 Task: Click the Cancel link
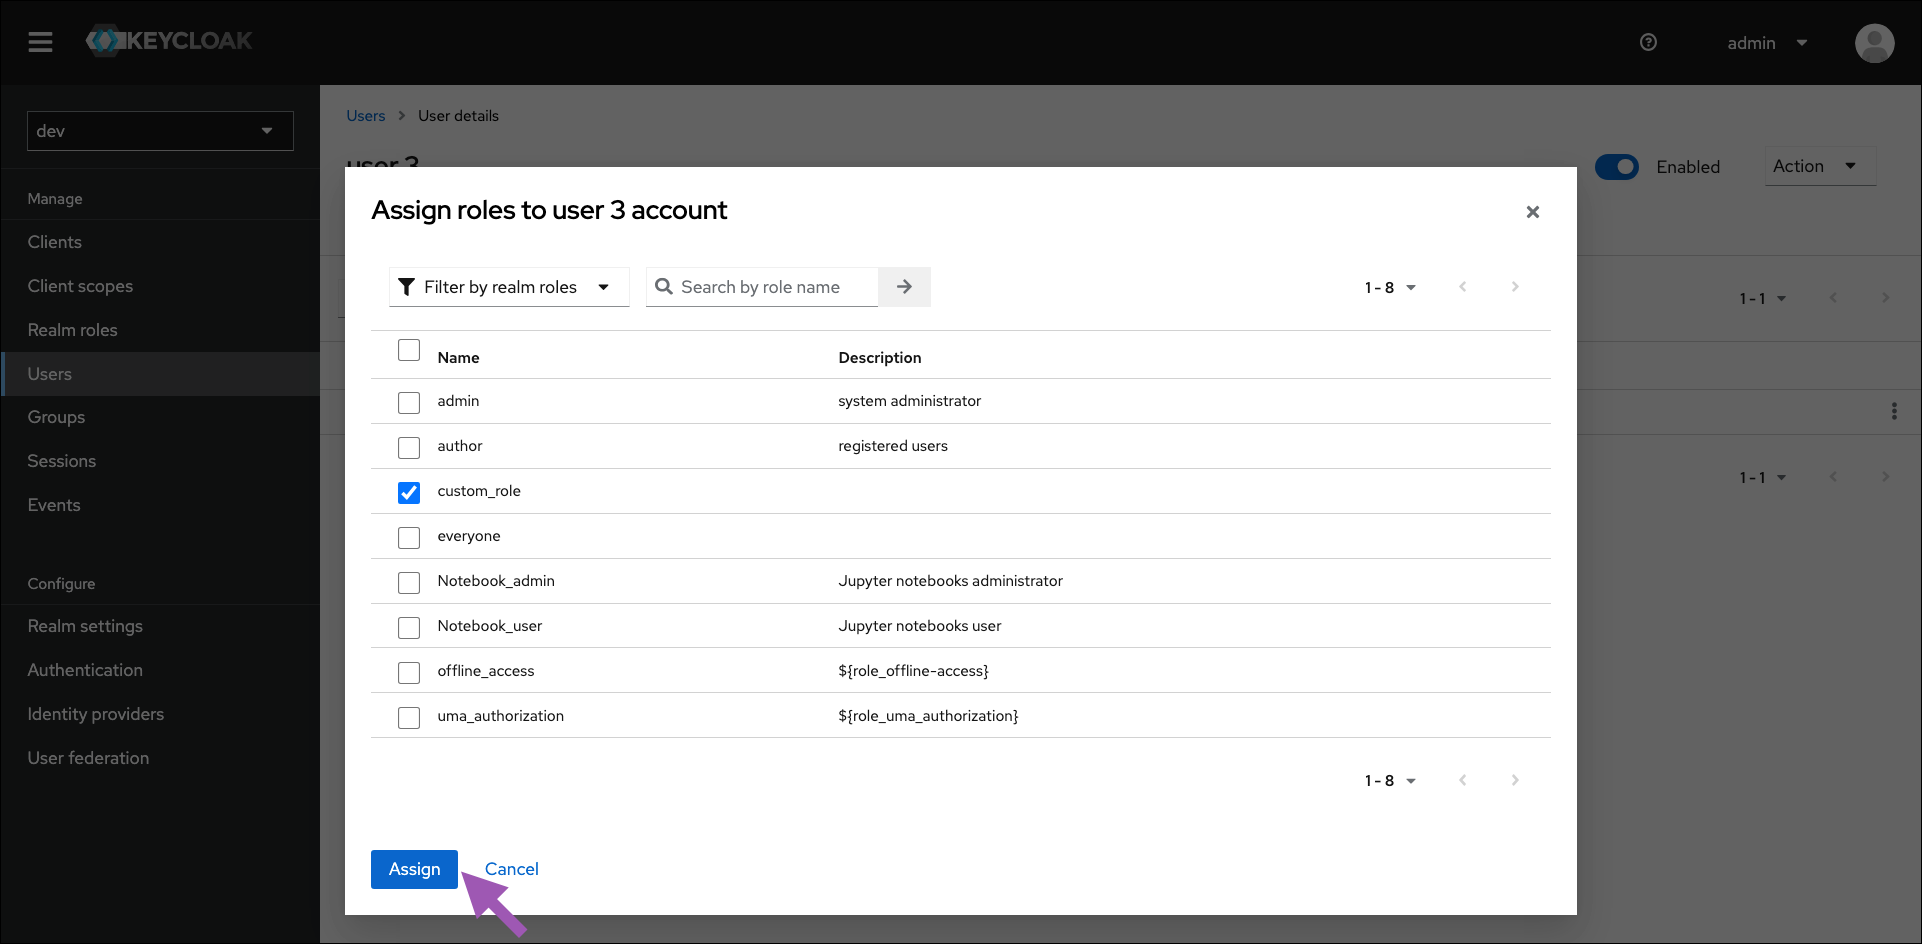pos(511,869)
